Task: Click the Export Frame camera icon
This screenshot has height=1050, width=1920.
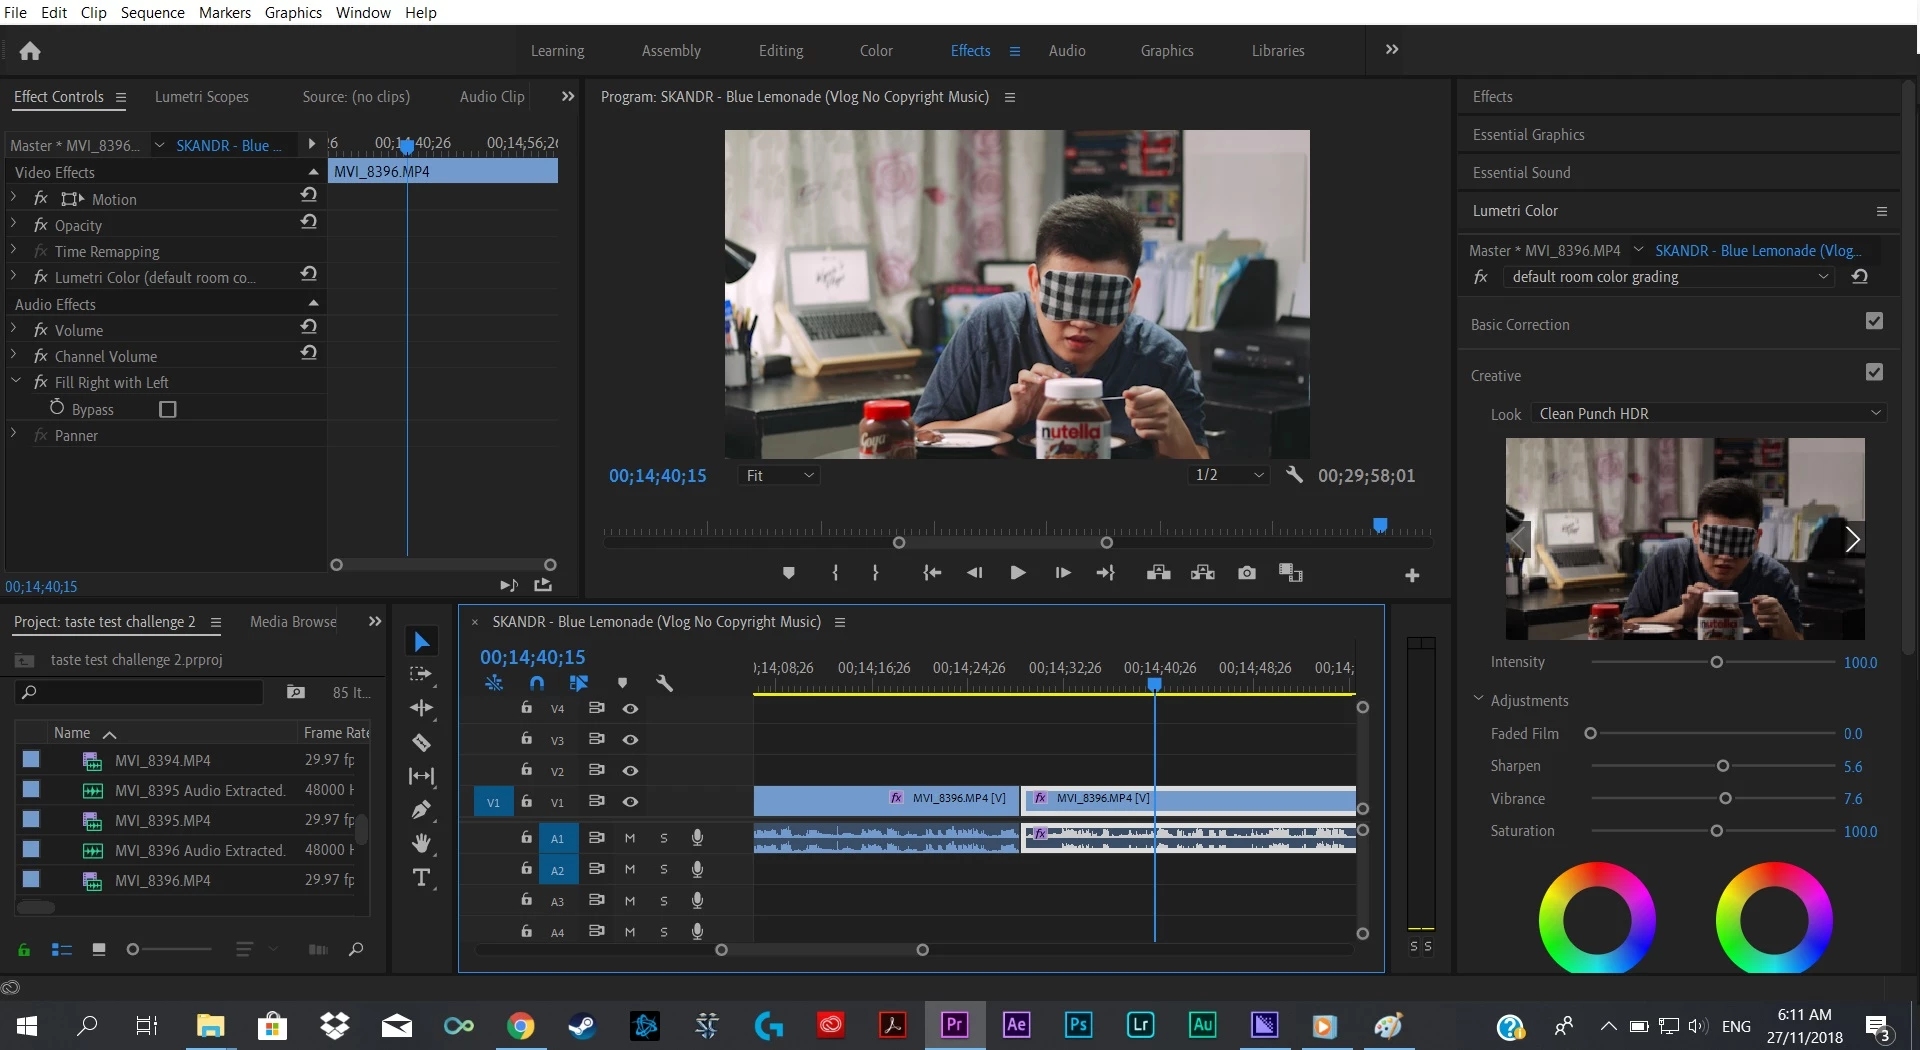Action: 1246,573
